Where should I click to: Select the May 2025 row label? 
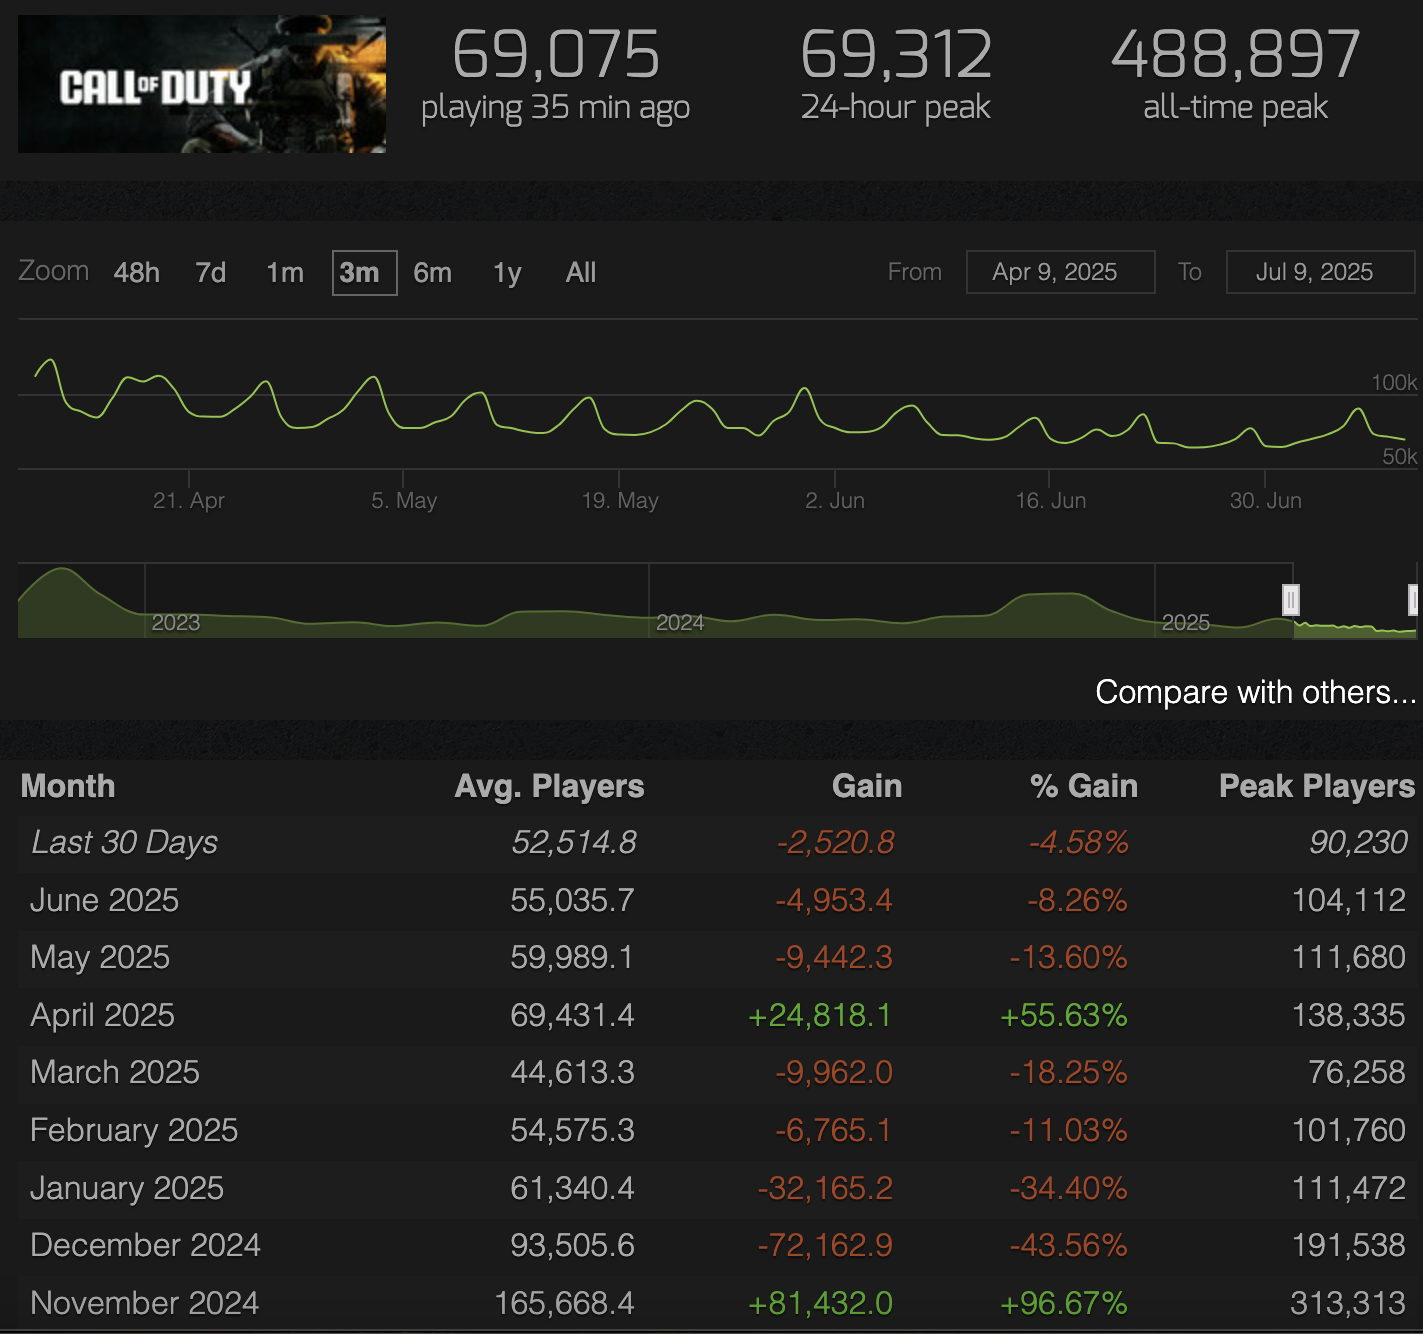[x=100, y=958]
